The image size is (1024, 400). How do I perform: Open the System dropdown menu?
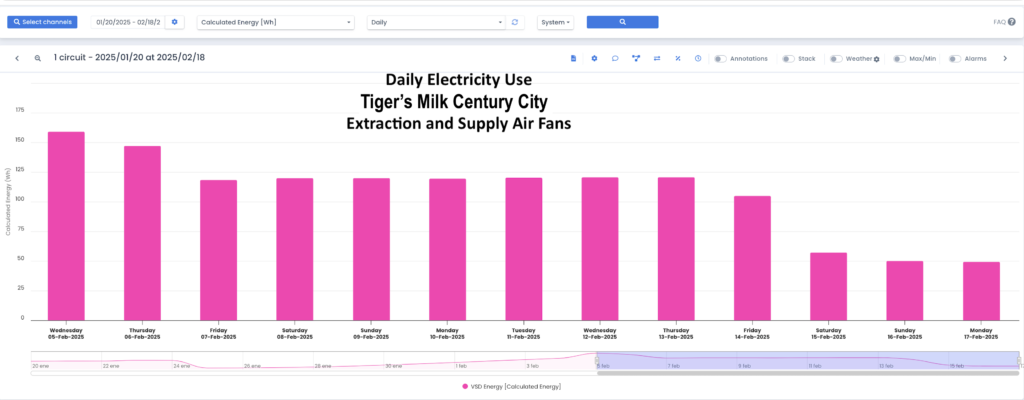point(556,22)
